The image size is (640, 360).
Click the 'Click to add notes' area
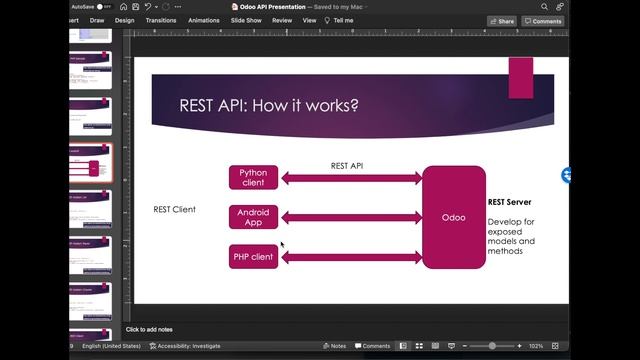pos(149,329)
